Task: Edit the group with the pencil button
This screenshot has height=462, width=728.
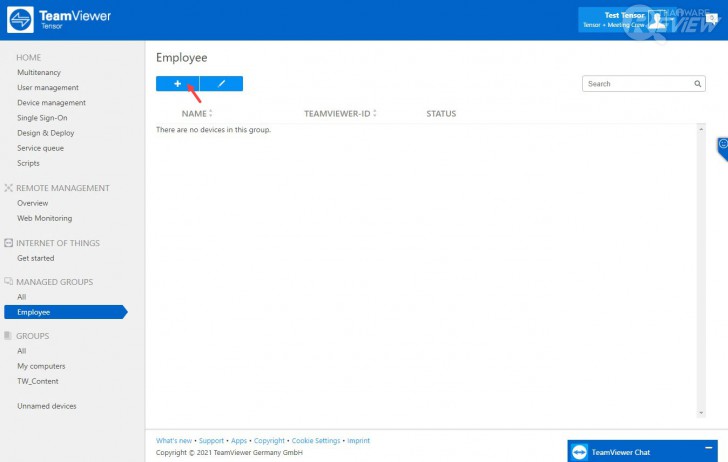Action: (x=221, y=84)
